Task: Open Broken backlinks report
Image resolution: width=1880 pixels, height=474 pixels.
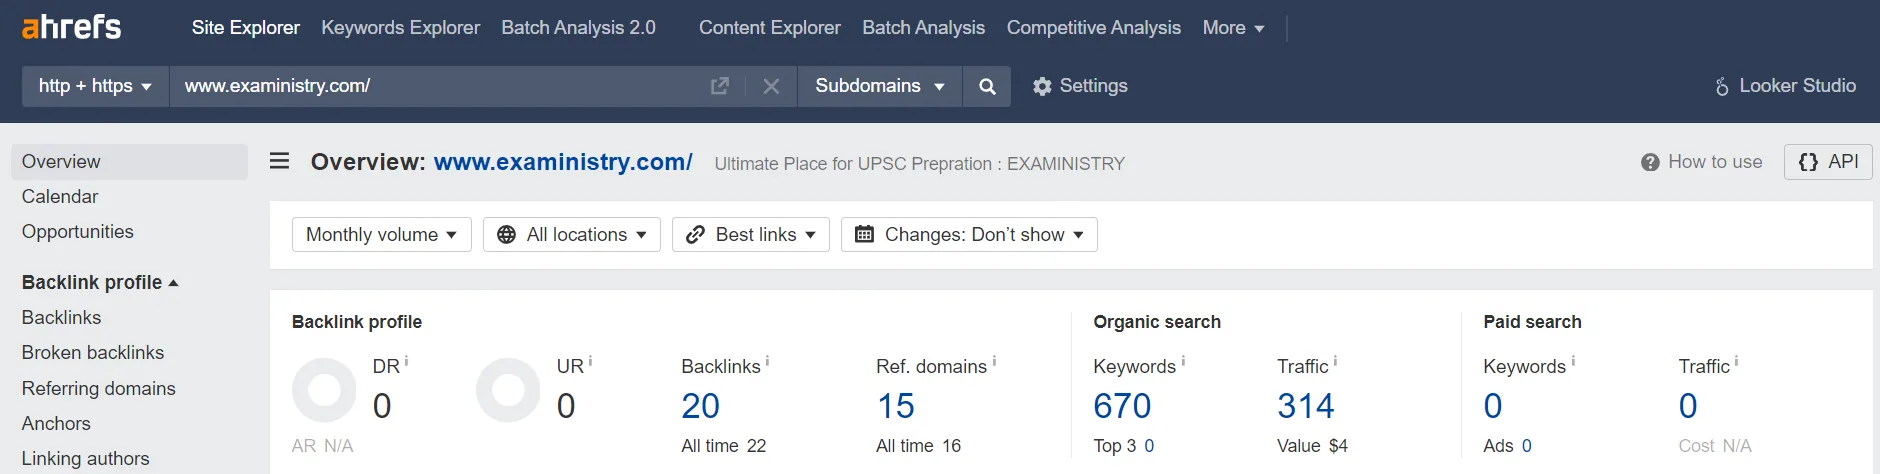Action: point(93,352)
